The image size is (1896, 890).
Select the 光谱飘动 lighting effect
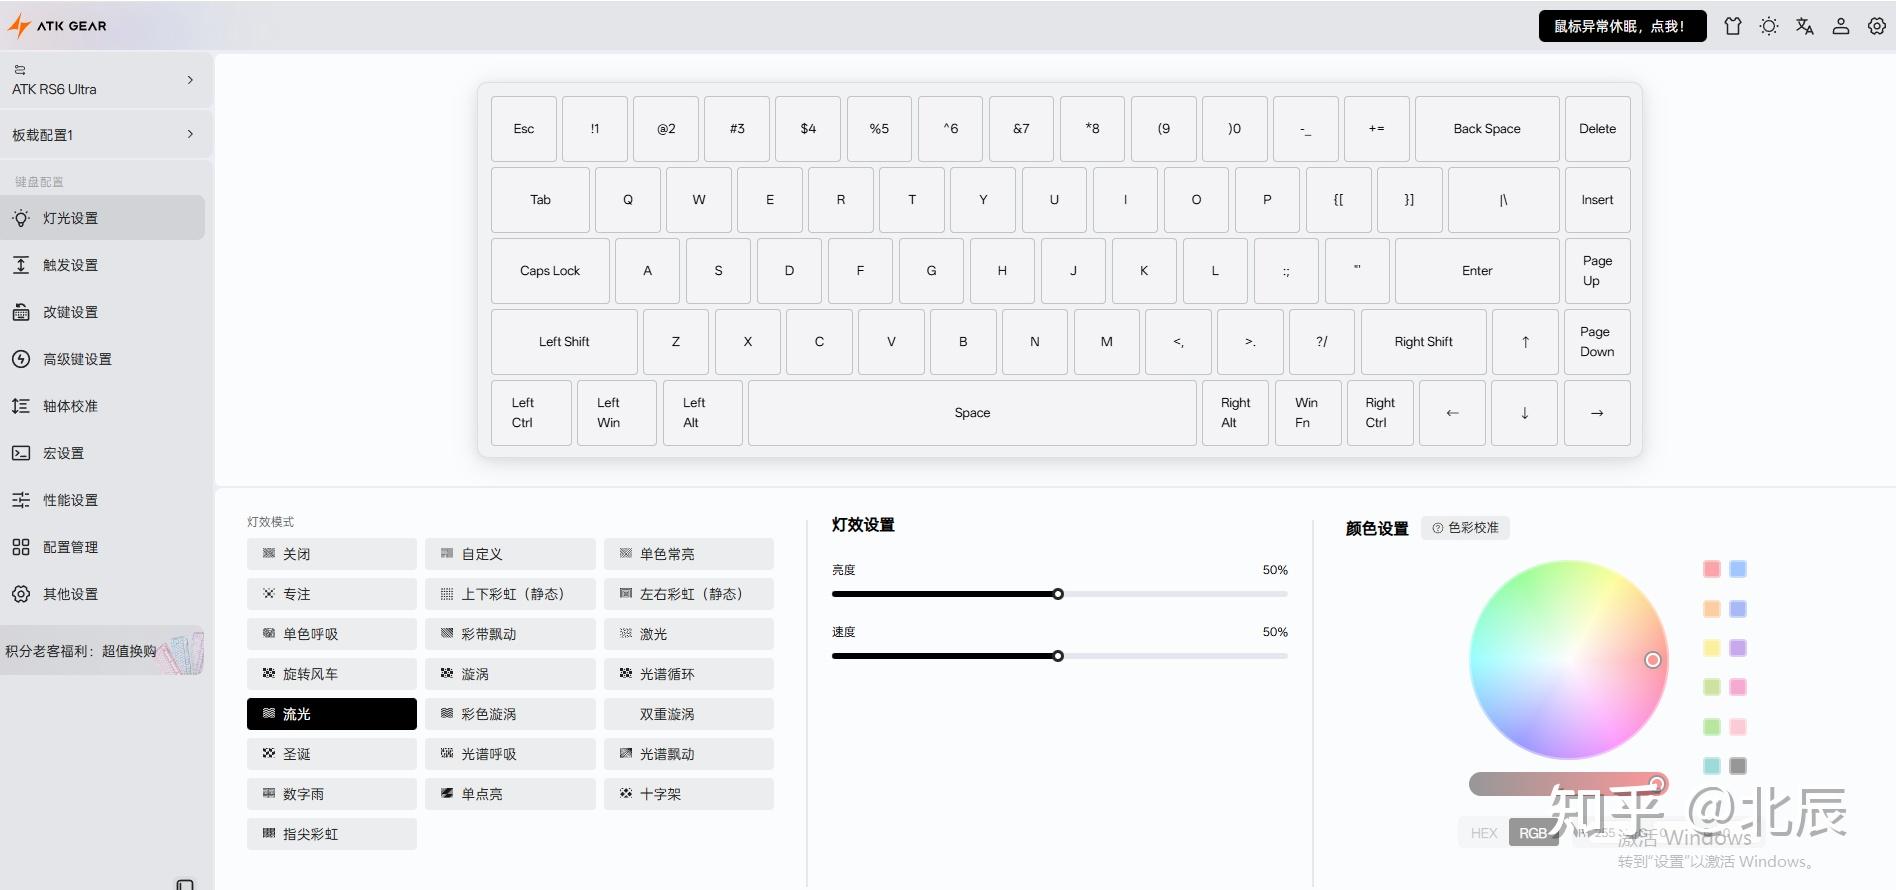(689, 754)
